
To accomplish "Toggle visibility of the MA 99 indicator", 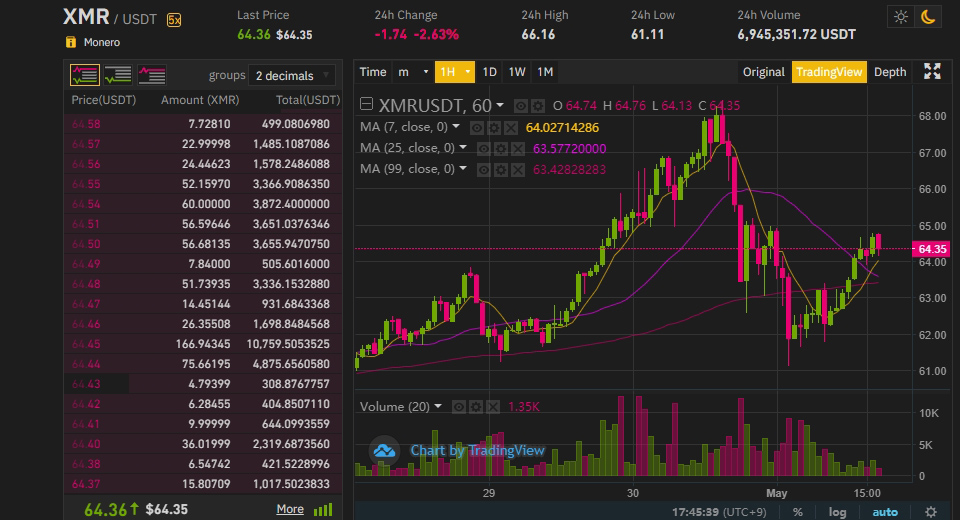I will (x=484, y=170).
